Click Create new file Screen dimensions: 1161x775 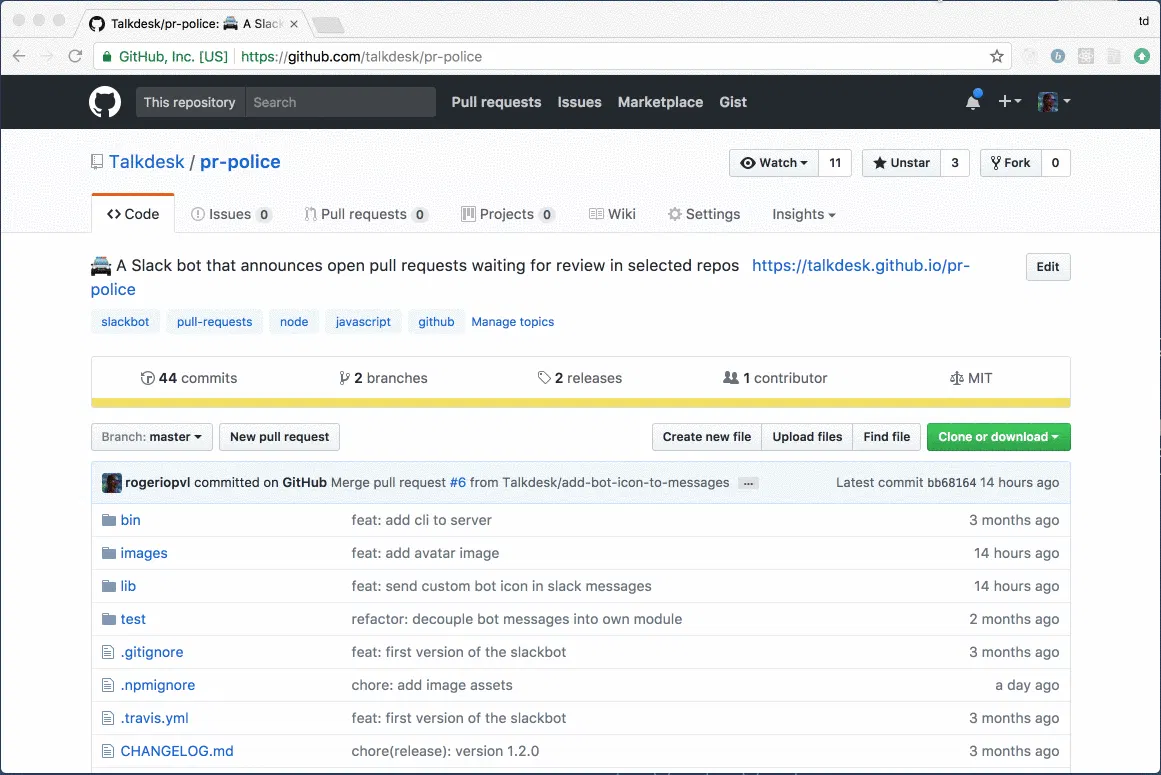point(707,437)
